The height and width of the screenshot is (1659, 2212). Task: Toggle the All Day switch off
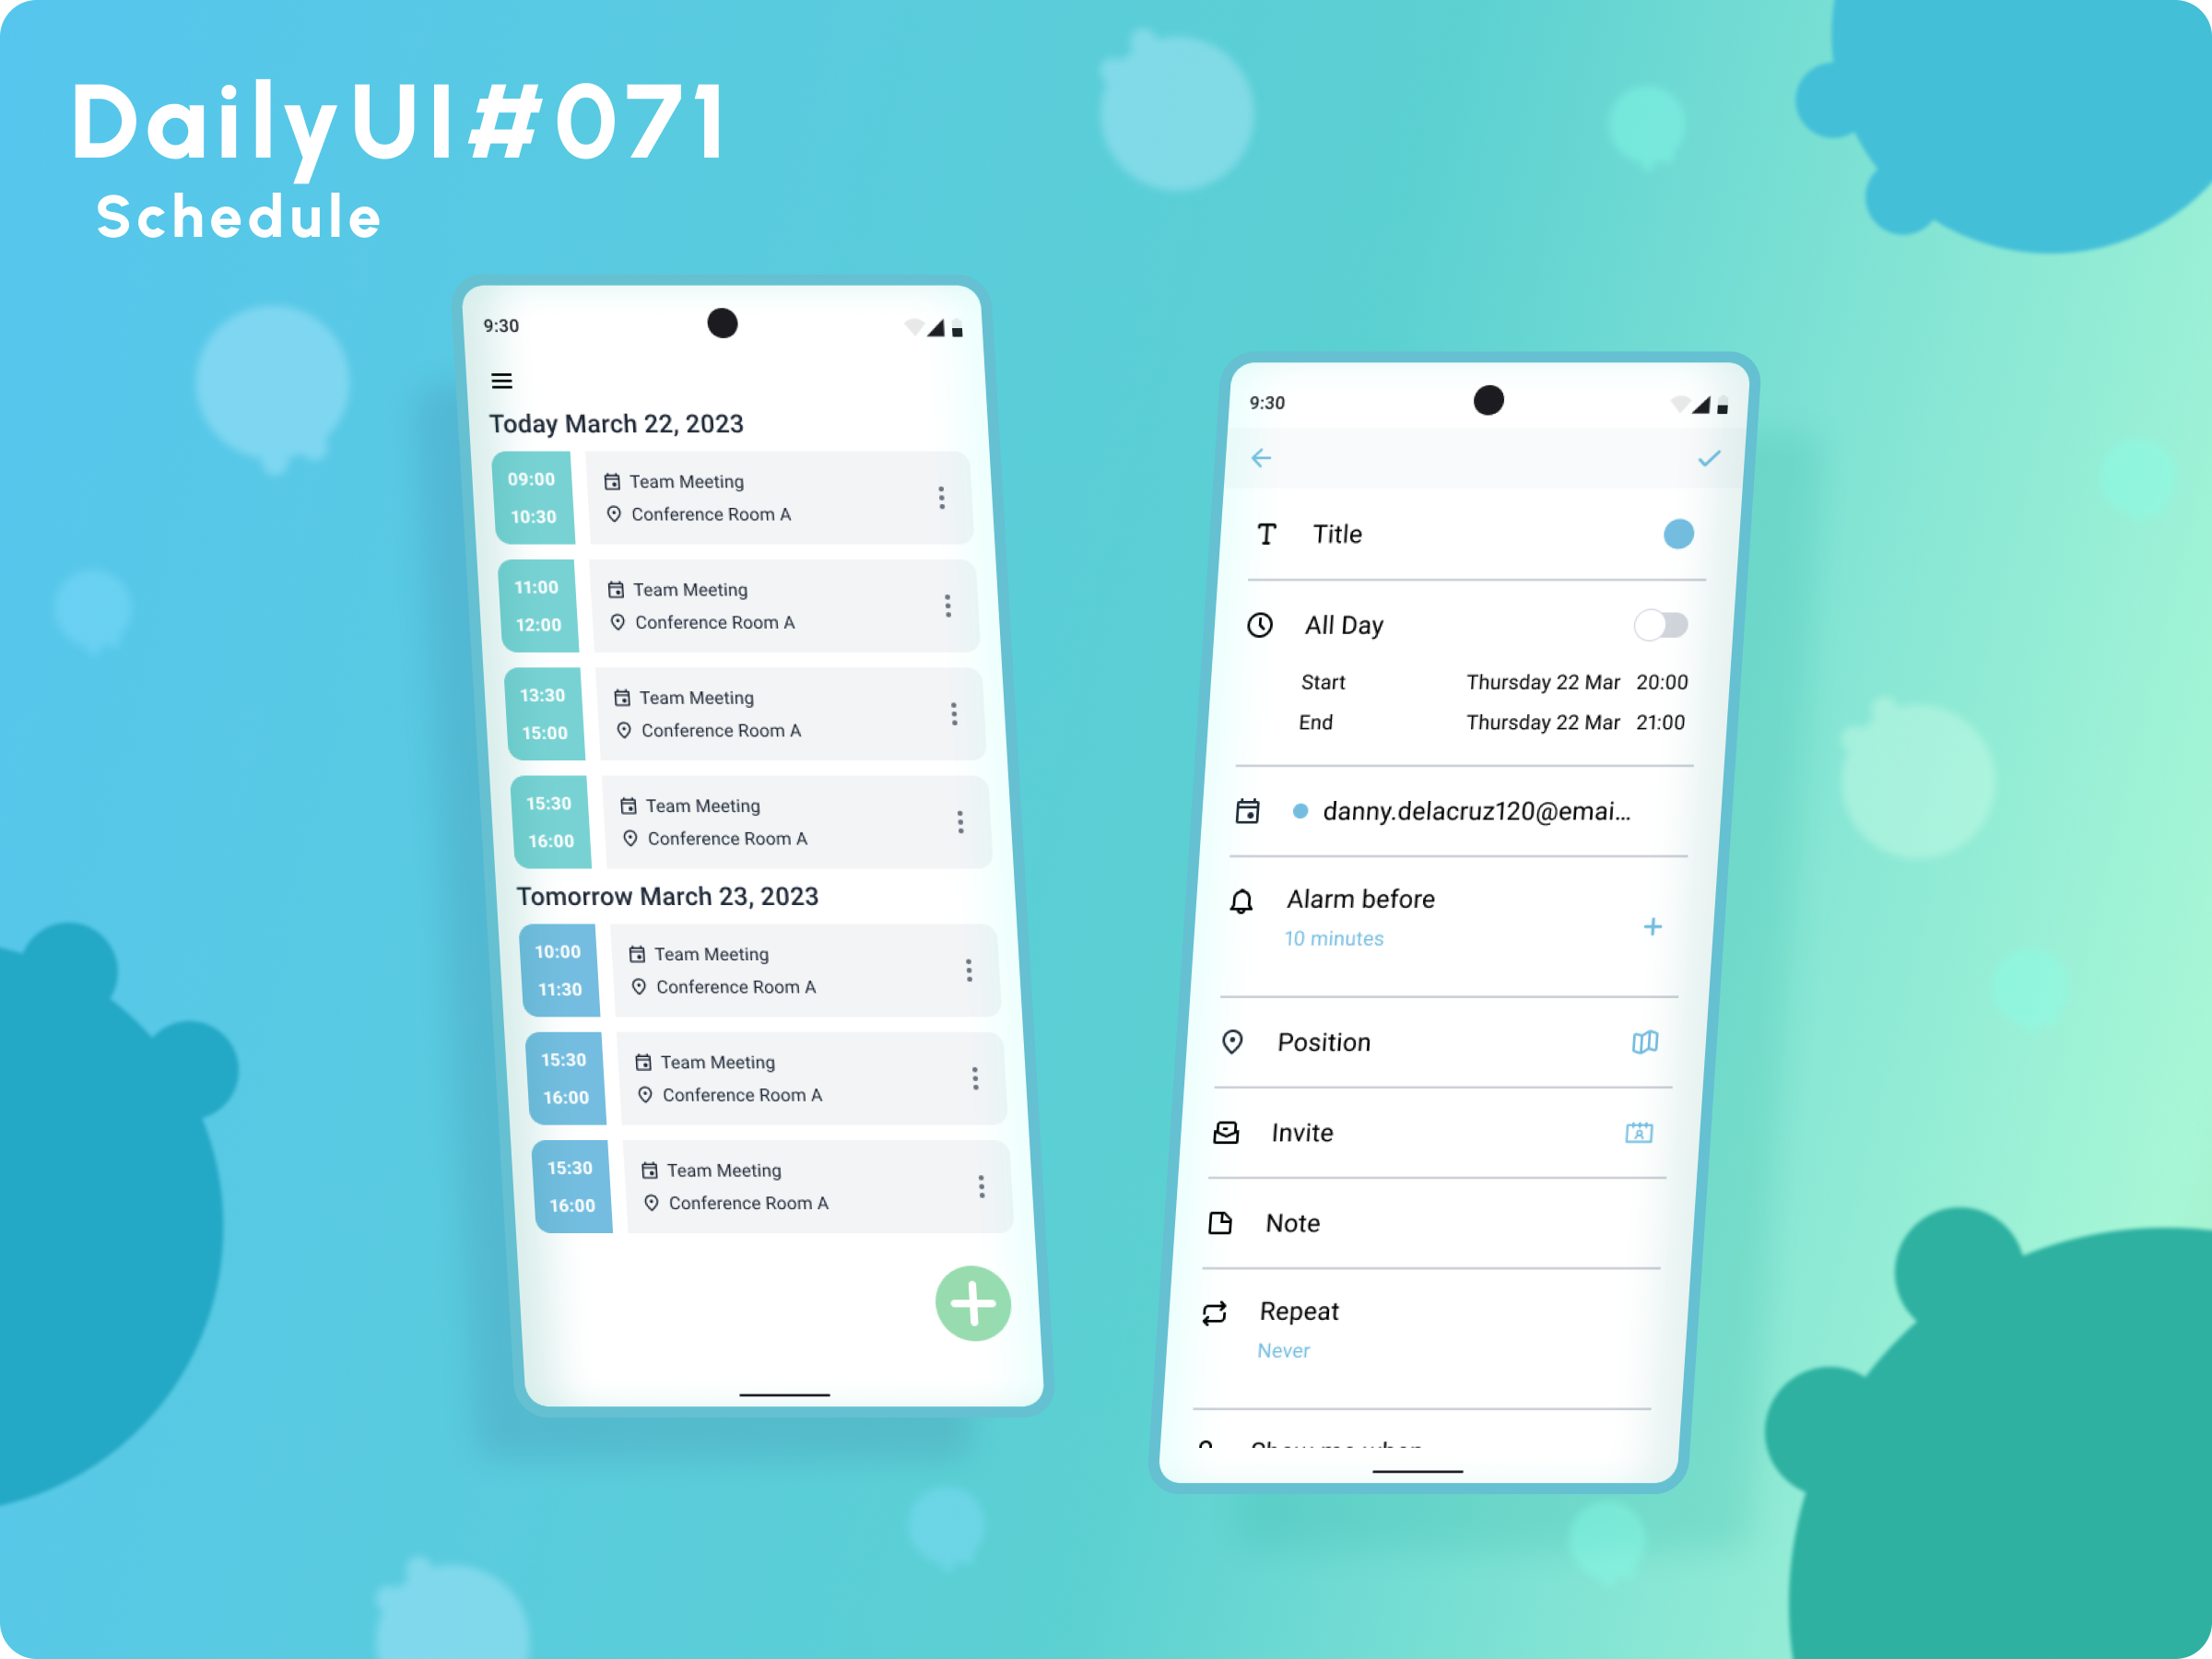pyautogui.click(x=1658, y=624)
